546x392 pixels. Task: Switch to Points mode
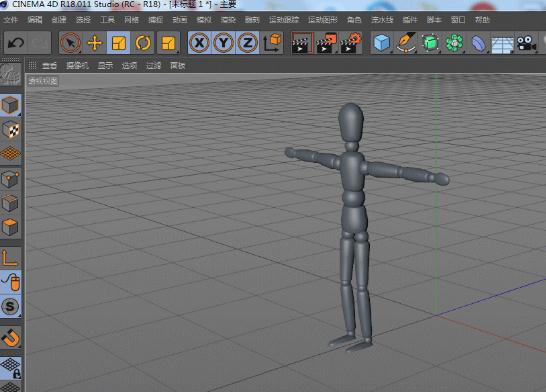click(x=10, y=179)
